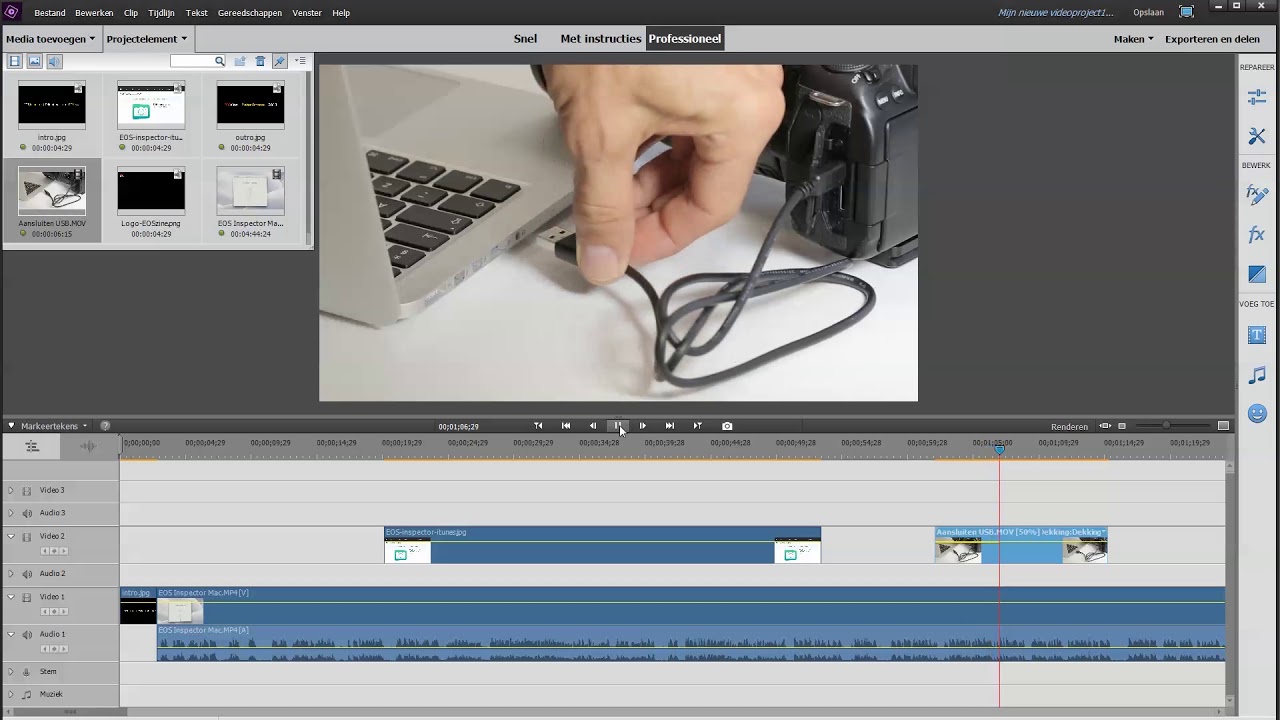Click the freeze frame camera icon
The width and height of the screenshot is (1280, 720).
click(x=727, y=426)
